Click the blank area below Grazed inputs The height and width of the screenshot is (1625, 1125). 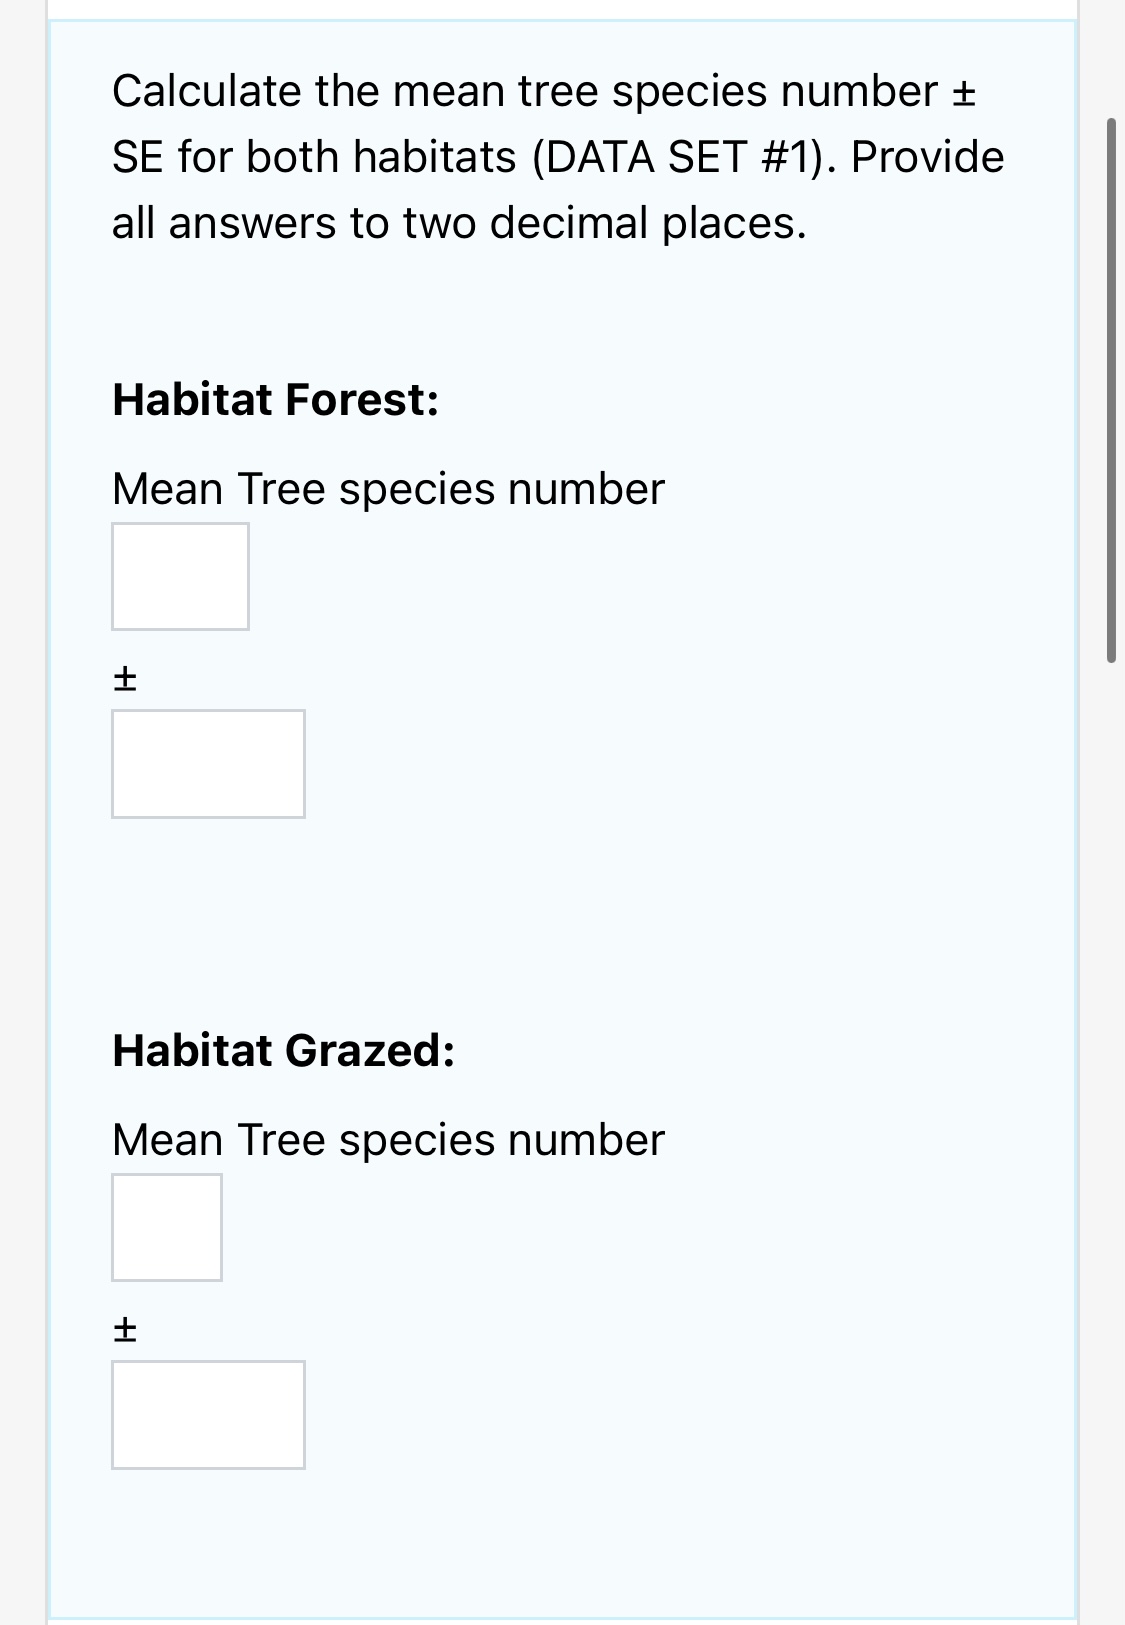click(560, 1540)
